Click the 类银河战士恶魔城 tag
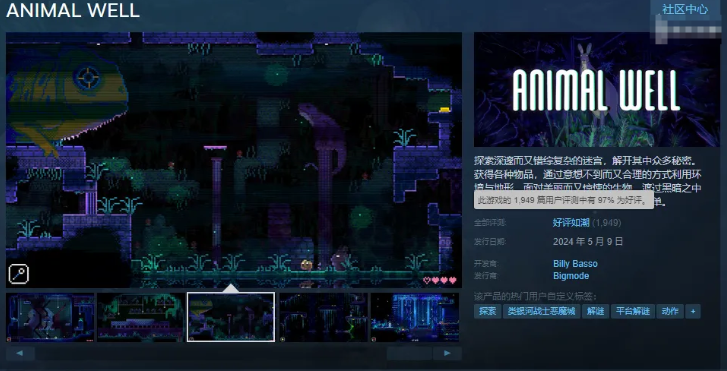The image size is (727, 371). pyautogui.click(x=542, y=311)
